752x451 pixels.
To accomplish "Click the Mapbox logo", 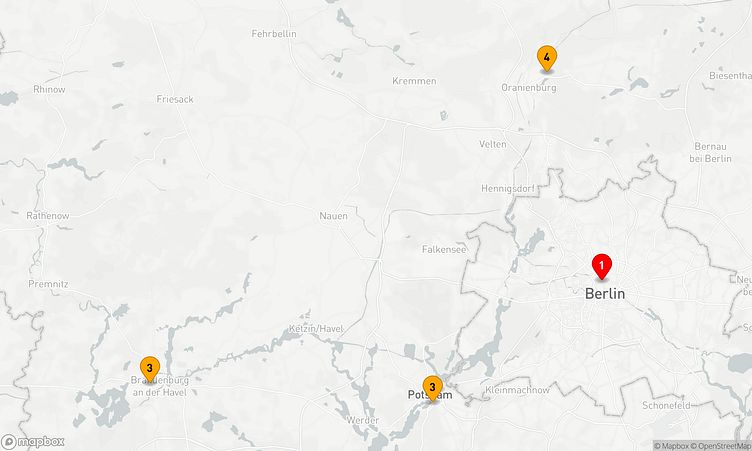I will point(33,441).
